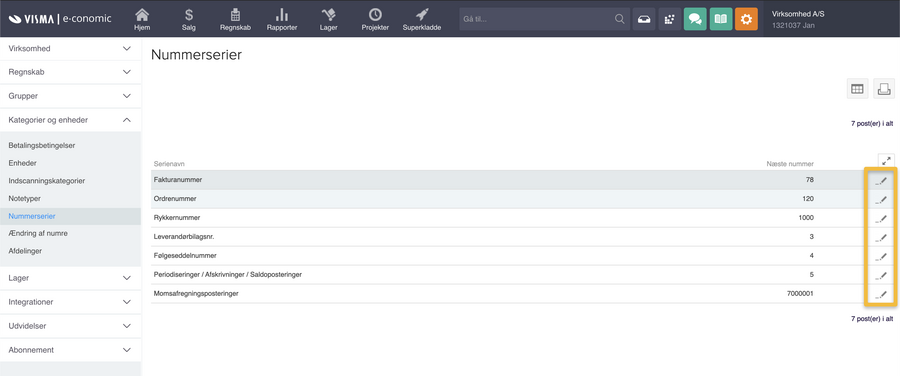This screenshot has width=900, height=376.
Task: Select the Momsafregningsposteringer series name
Action: [196, 293]
